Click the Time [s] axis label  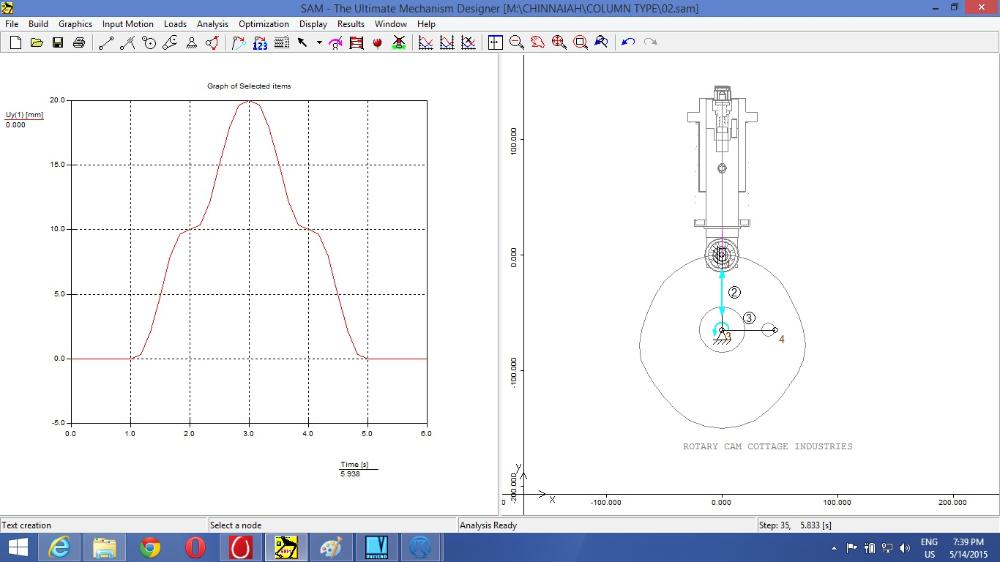pos(354,465)
